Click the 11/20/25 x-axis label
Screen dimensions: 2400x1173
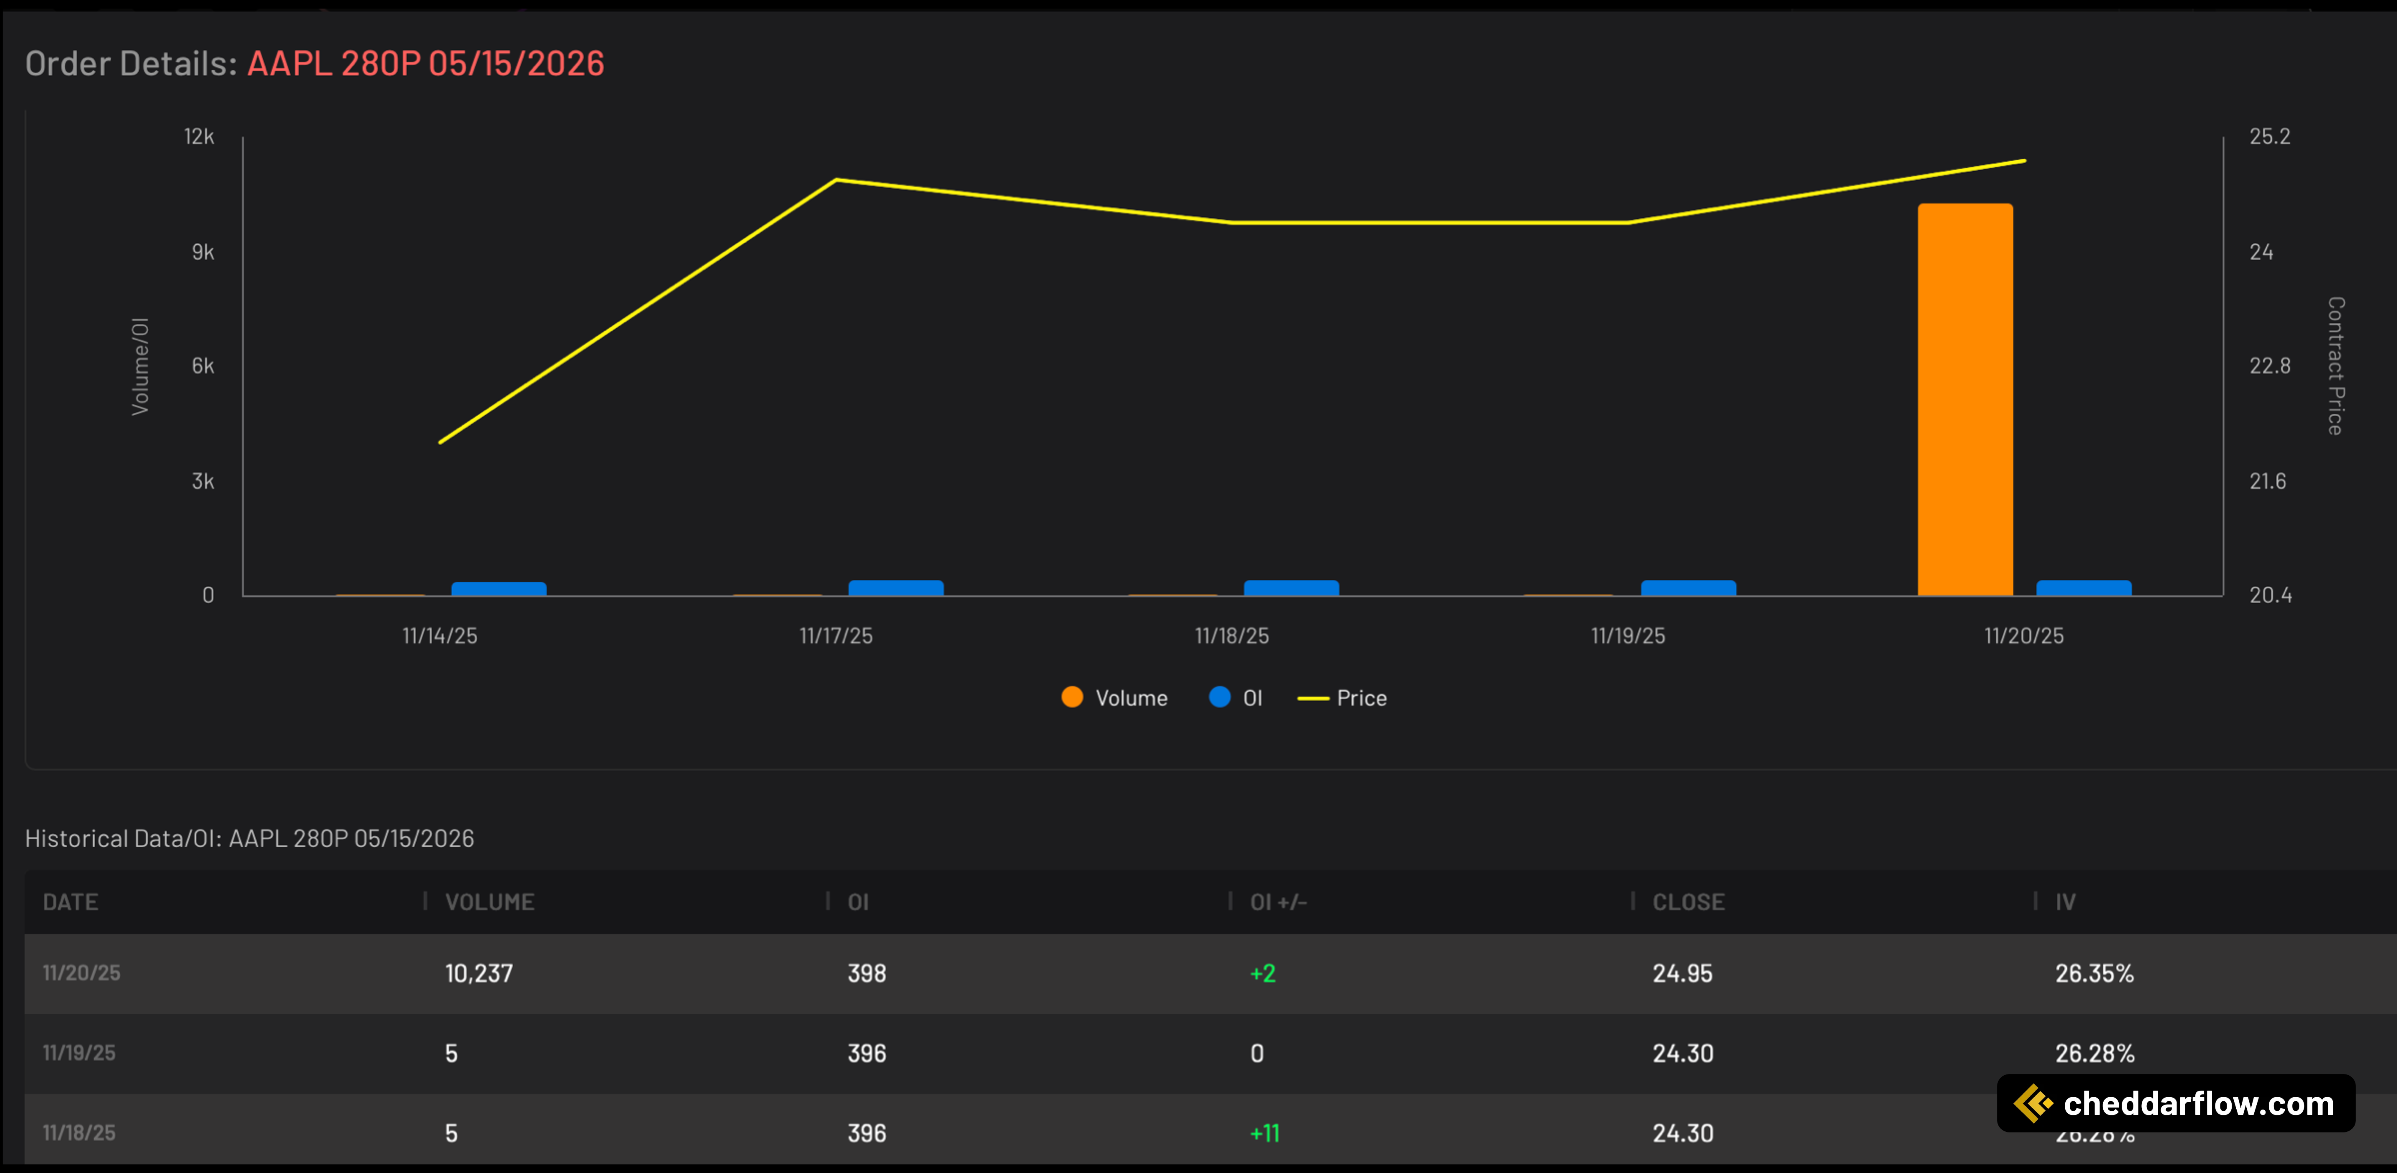point(2024,636)
